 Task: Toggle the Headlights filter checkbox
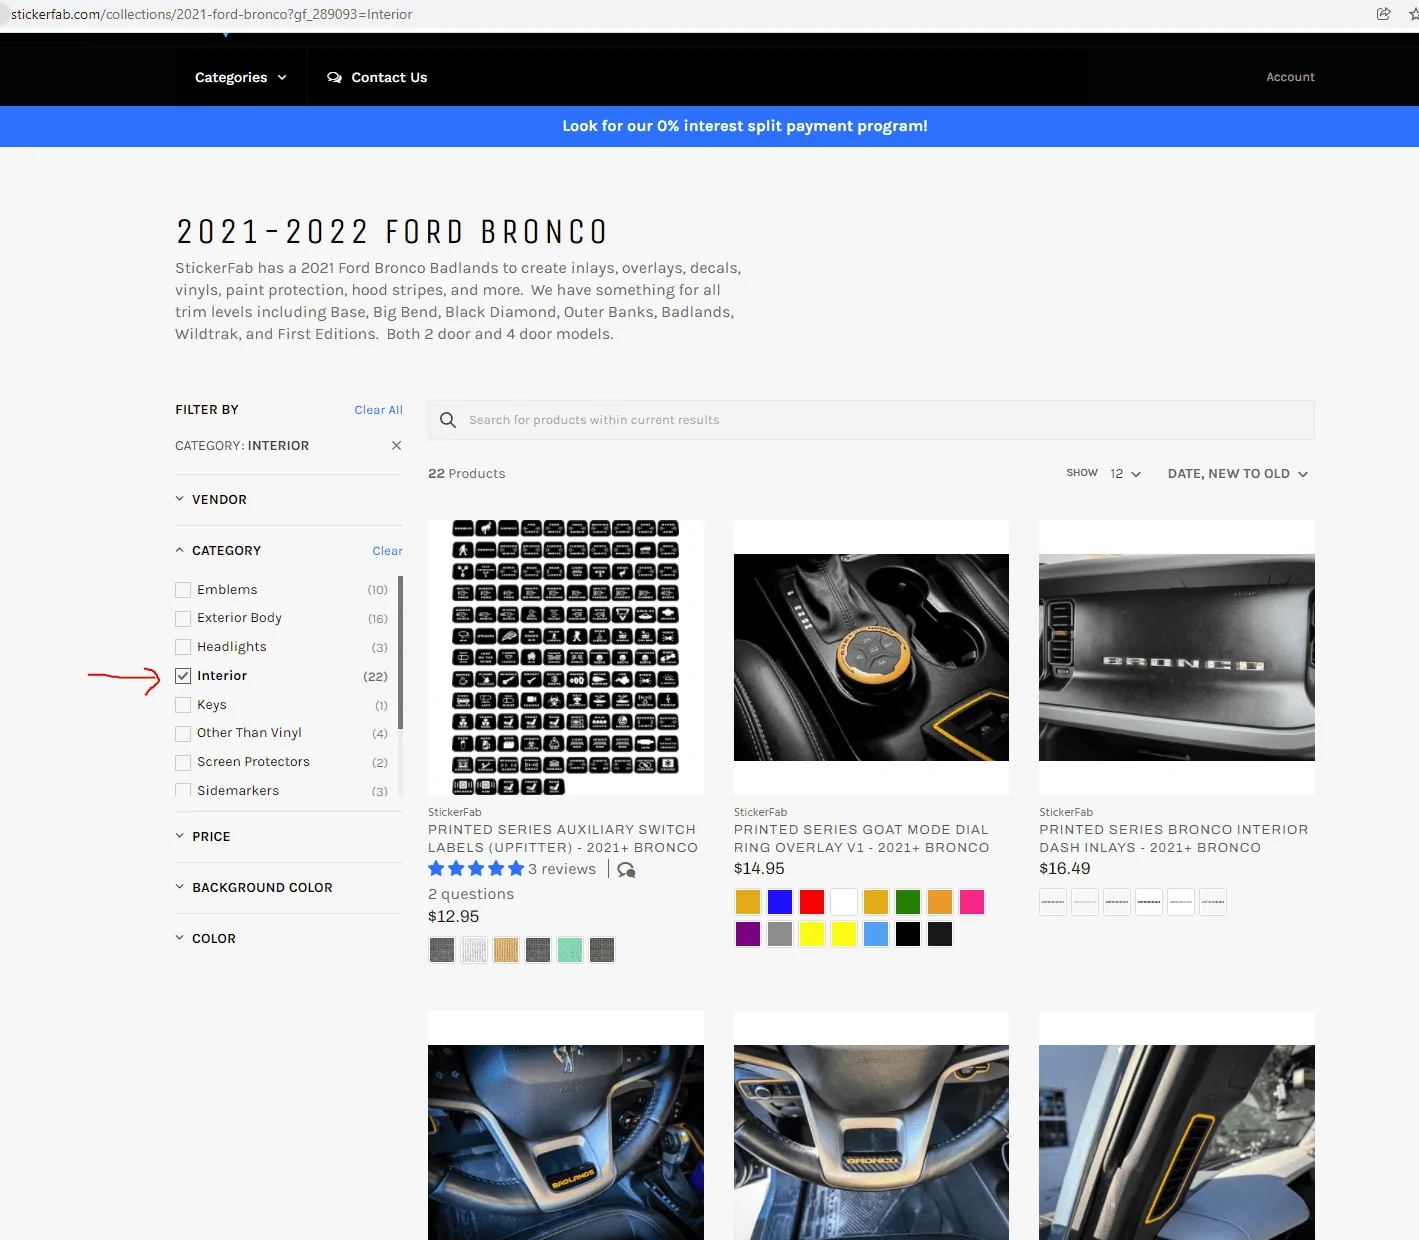(183, 647)
